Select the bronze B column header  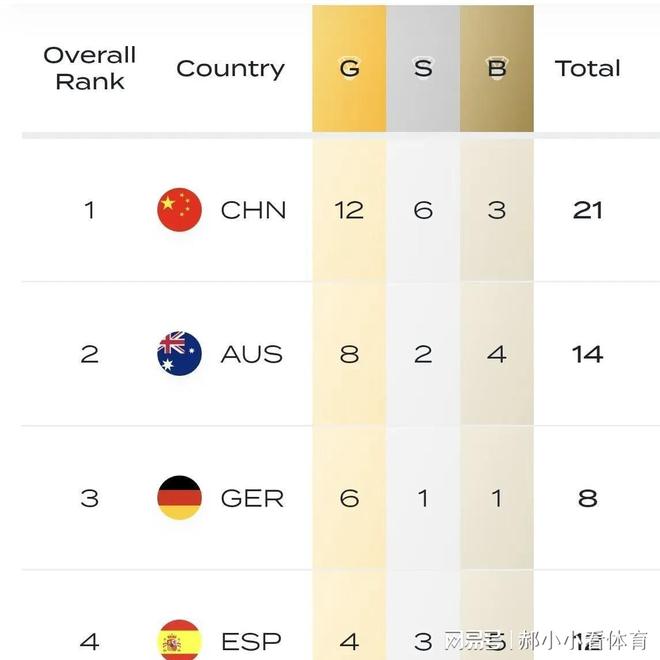click(497, 69)
